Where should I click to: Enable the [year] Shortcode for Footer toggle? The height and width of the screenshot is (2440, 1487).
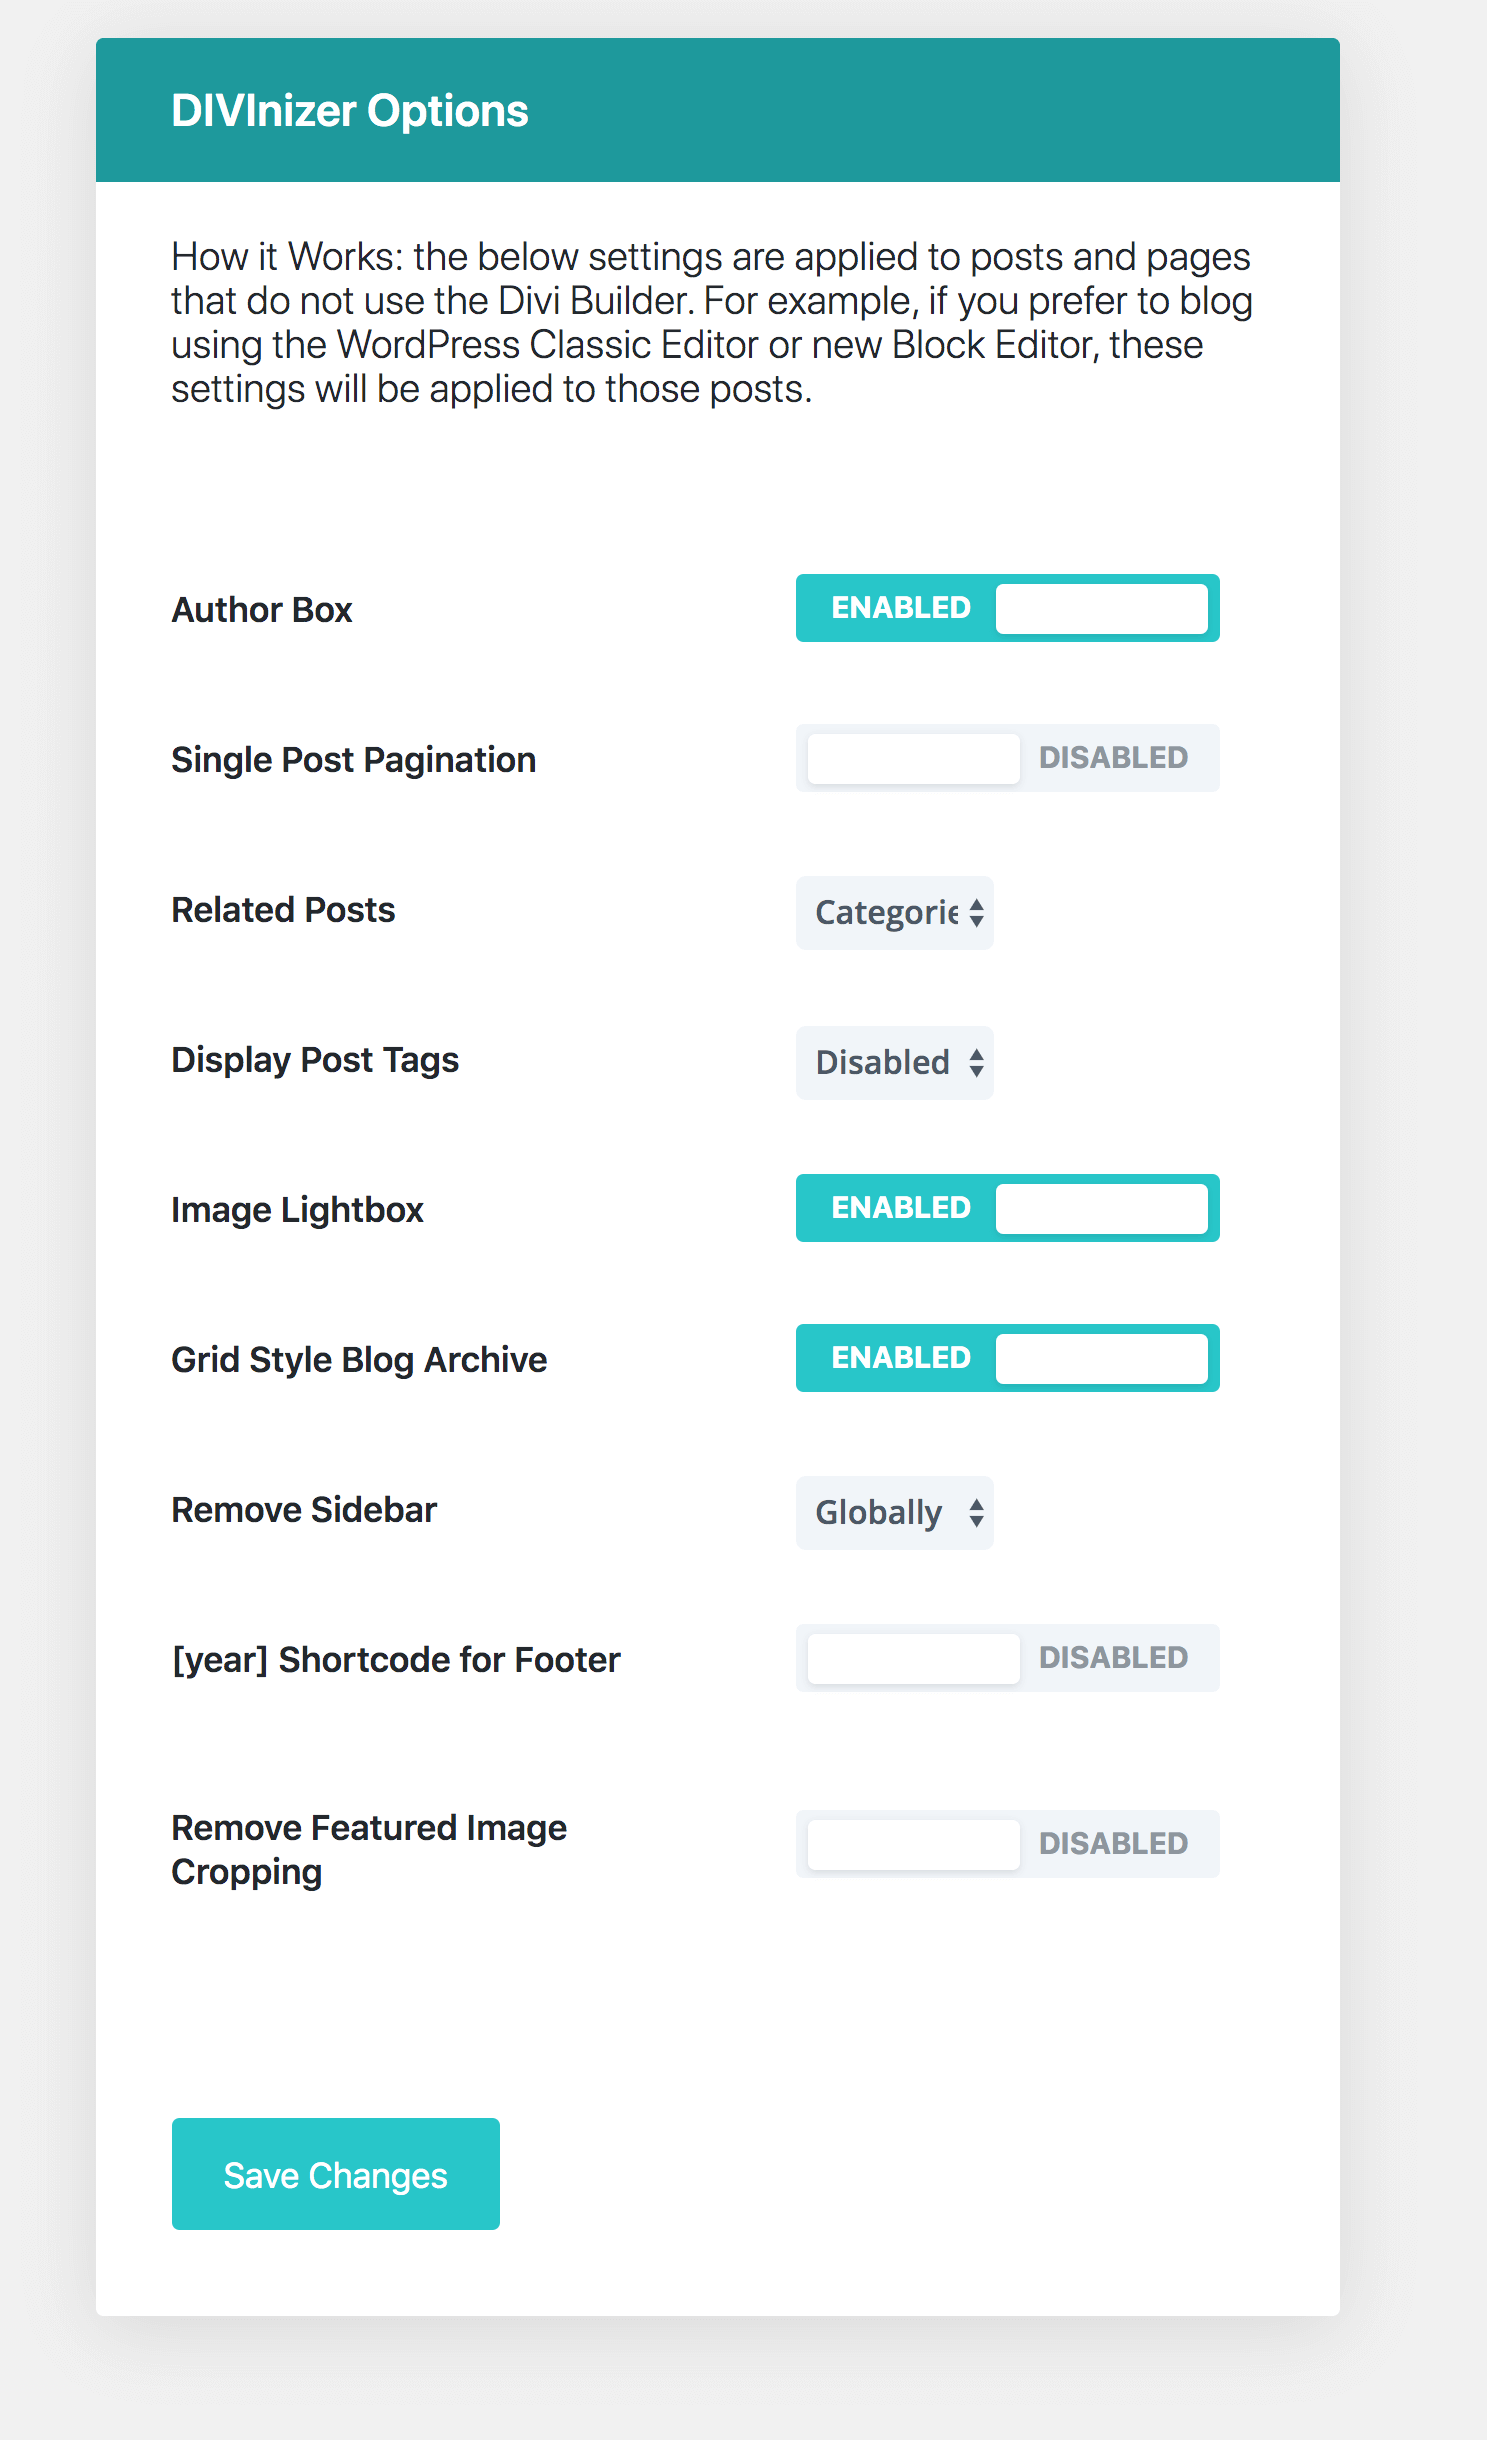point(1007,1658)
